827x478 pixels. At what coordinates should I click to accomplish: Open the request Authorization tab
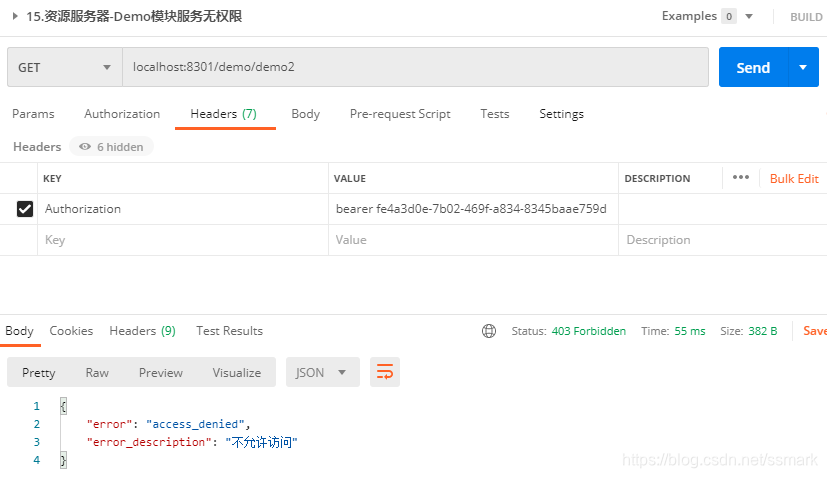[x=122, y=114]
